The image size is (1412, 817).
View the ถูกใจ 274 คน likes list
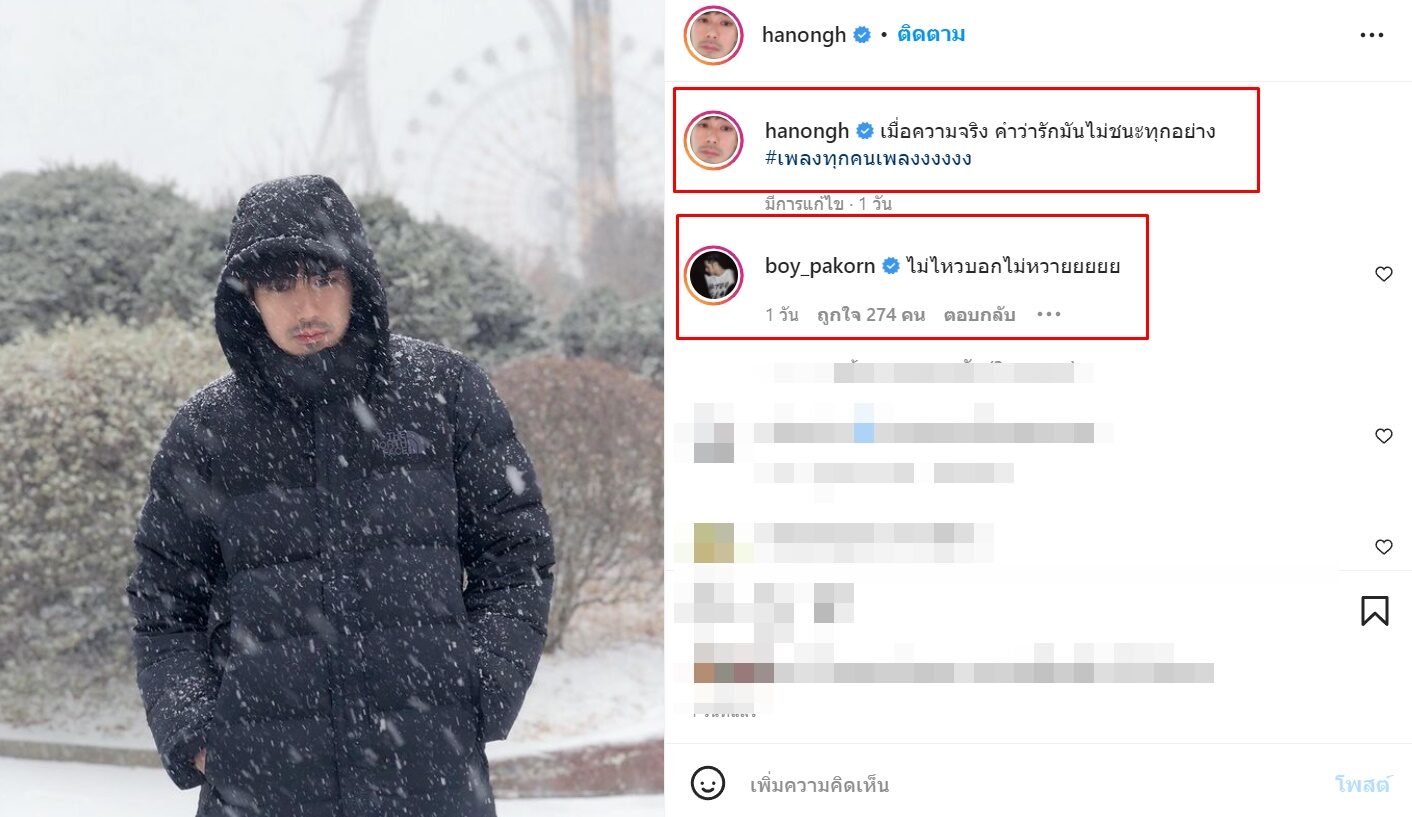tap(870, 315)
